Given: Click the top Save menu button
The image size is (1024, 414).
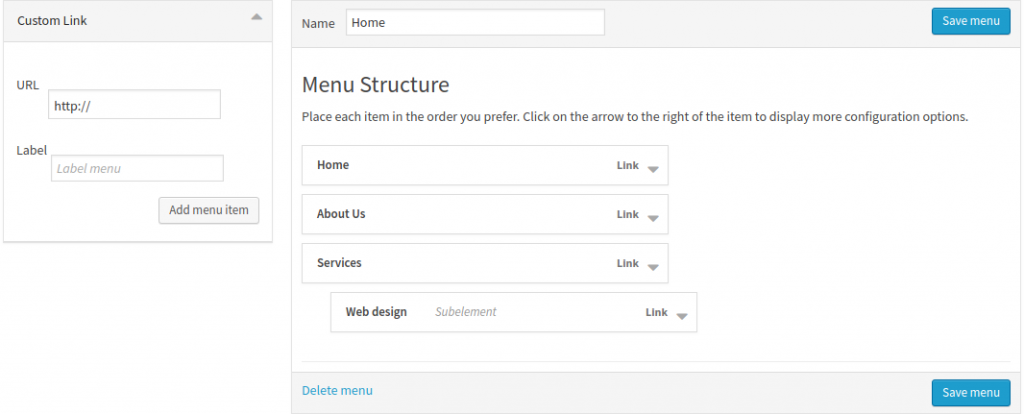Looking at the screenshot, I should point(970,22).
